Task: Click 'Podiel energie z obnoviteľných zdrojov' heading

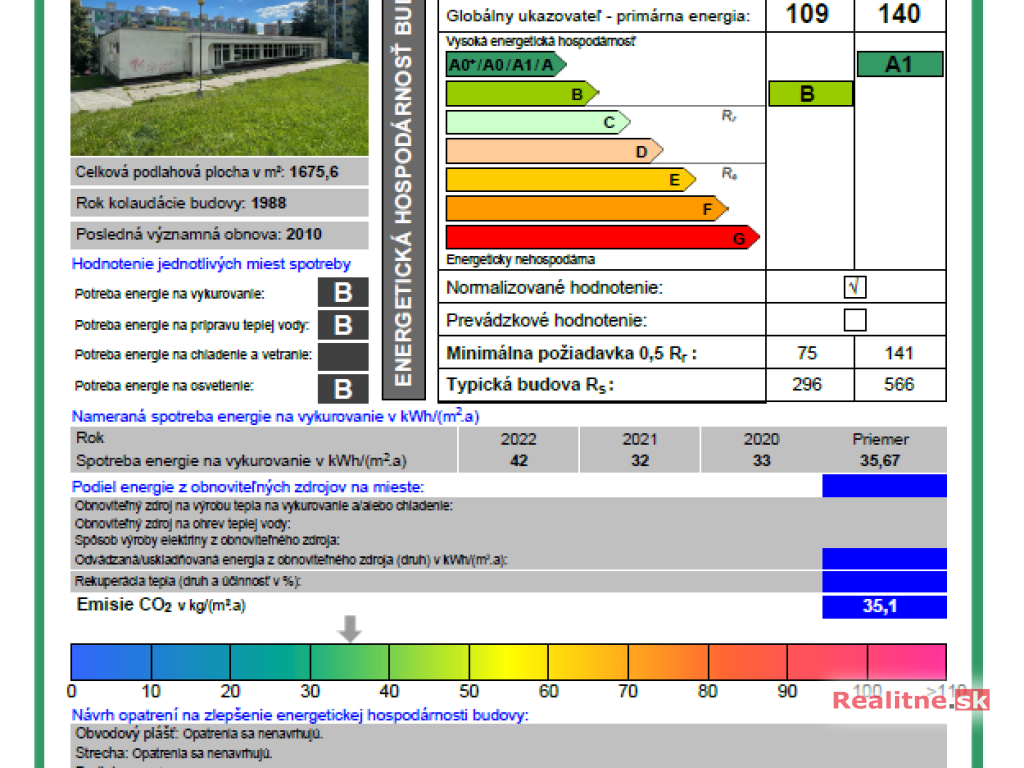Action: pyautogui.click(x=248, y=487)
